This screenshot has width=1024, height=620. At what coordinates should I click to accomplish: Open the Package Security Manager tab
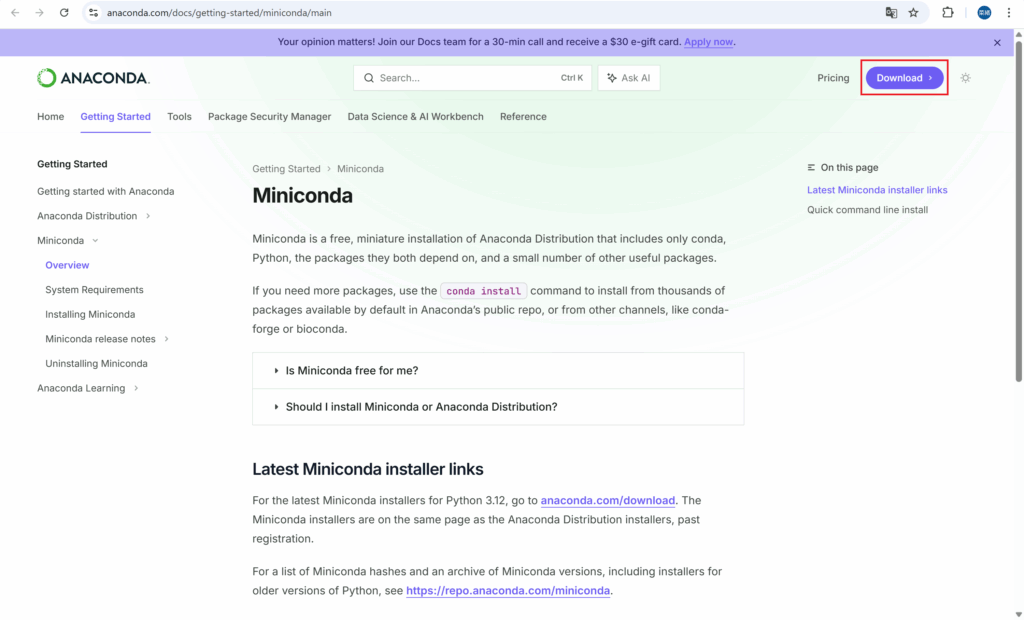click(x=270, y=116)
